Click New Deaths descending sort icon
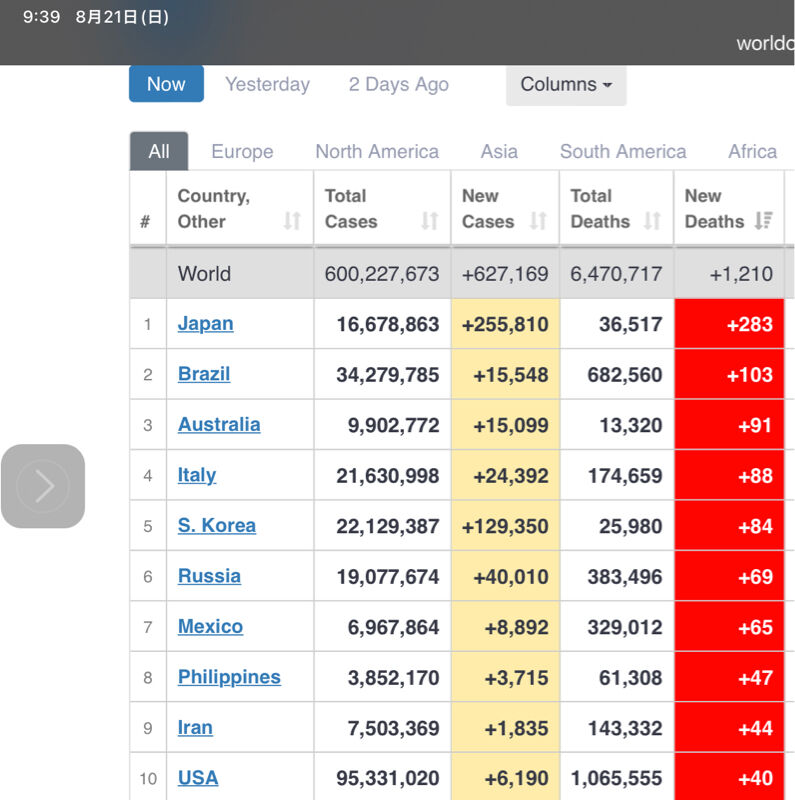795x800 pixels. [x=764, y=221]
